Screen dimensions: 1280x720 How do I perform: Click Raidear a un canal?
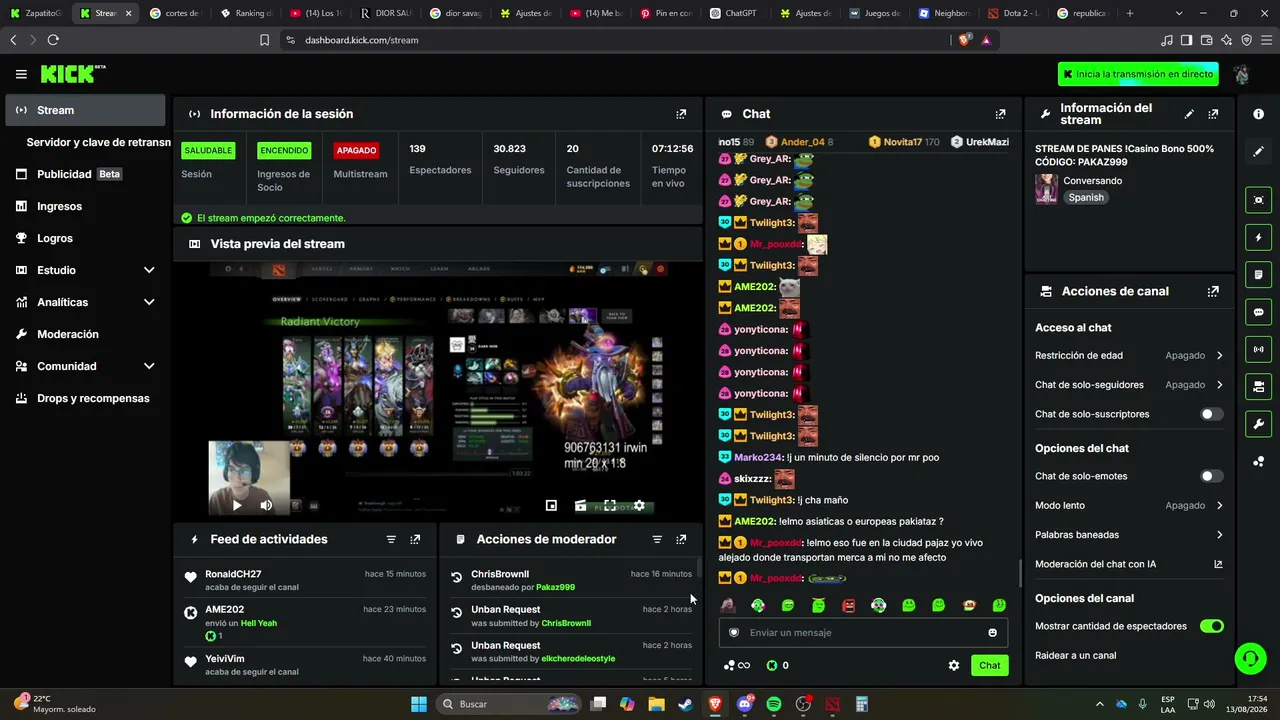pos(1075,656)
